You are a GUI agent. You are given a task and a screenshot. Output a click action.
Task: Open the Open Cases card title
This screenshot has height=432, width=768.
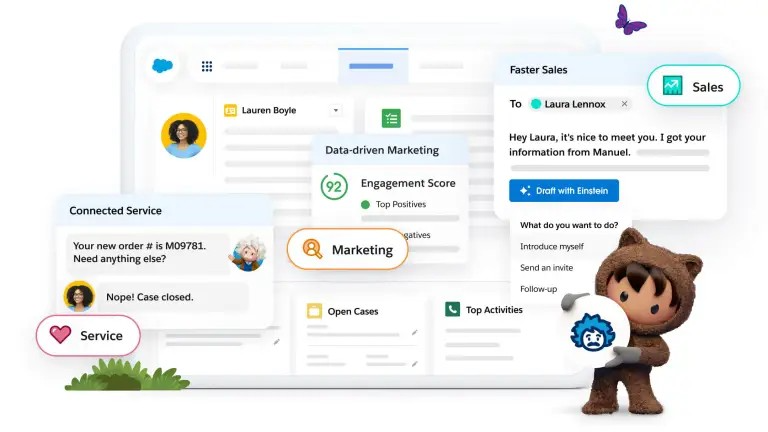click(x=353, y=312)
